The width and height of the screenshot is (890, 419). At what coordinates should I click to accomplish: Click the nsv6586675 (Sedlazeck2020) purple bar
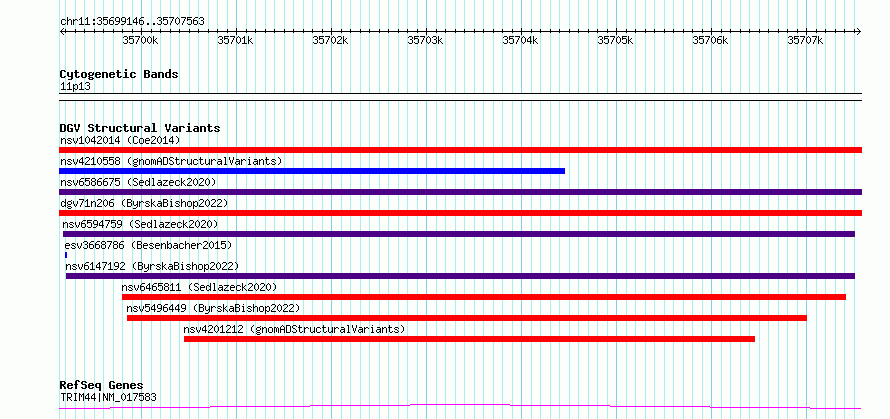pyautogui.click(x=460, y=192)
